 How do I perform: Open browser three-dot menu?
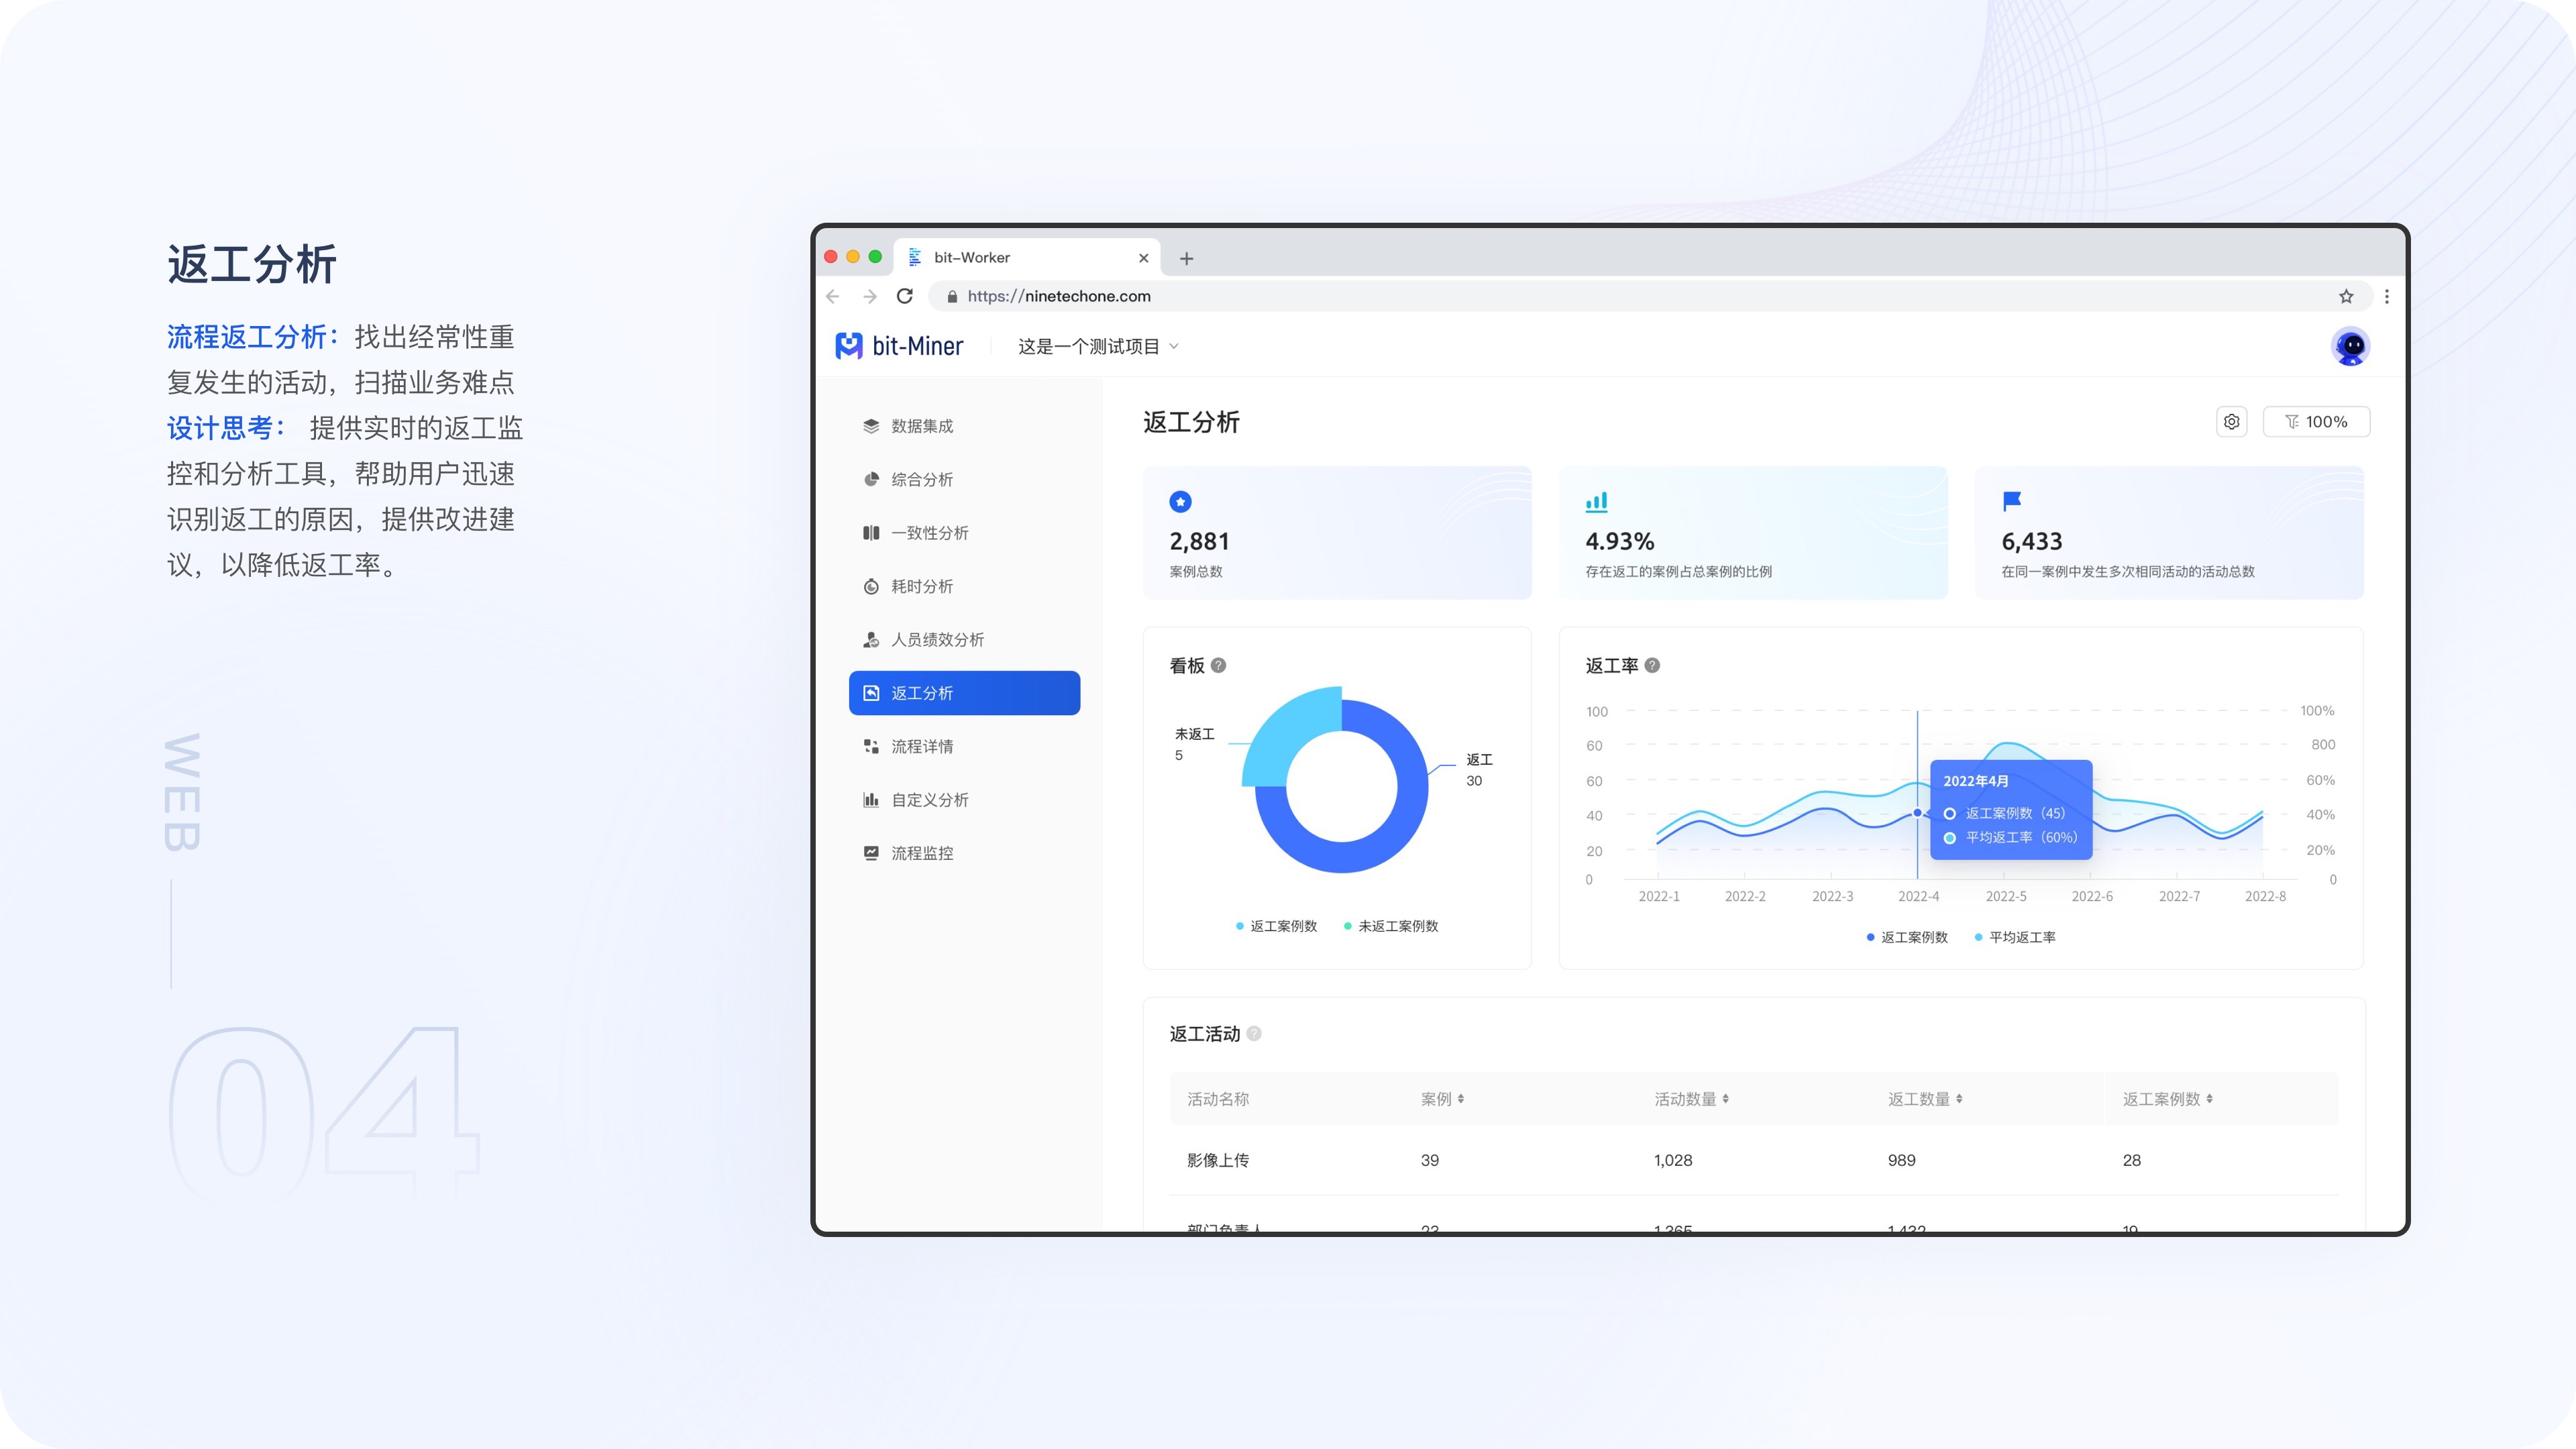click(x=2387, y=296)
